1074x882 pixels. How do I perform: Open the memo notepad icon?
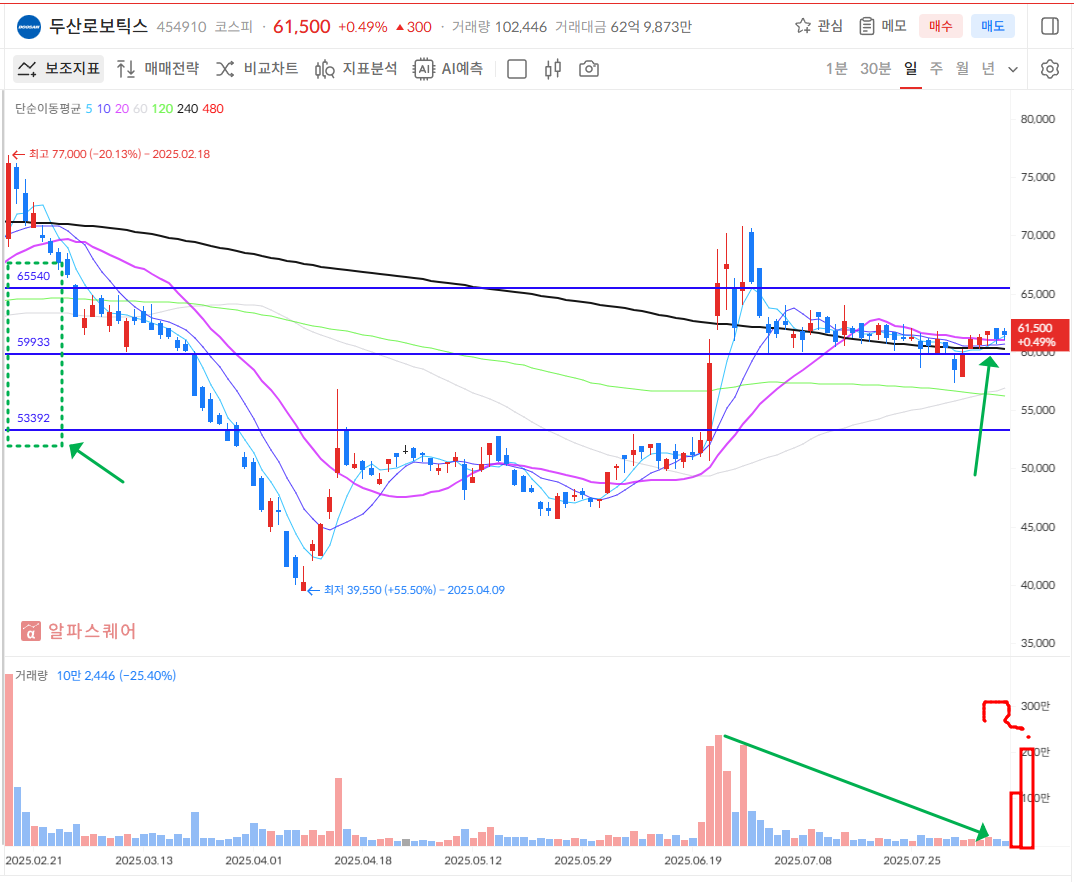pyautogui.click(x=866, y=26)
